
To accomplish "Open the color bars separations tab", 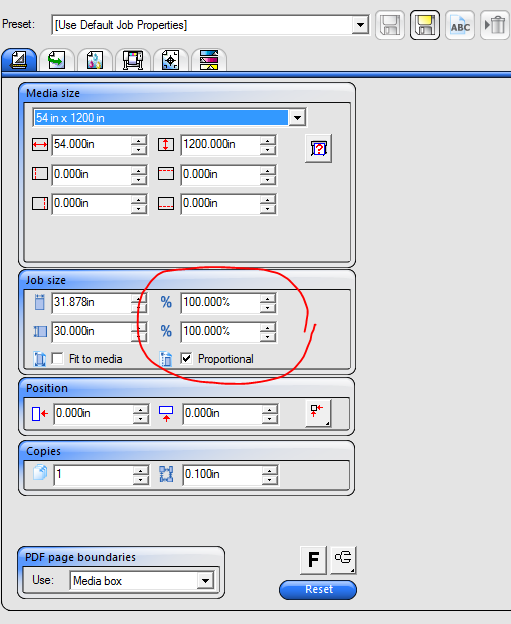I will 209,60.
